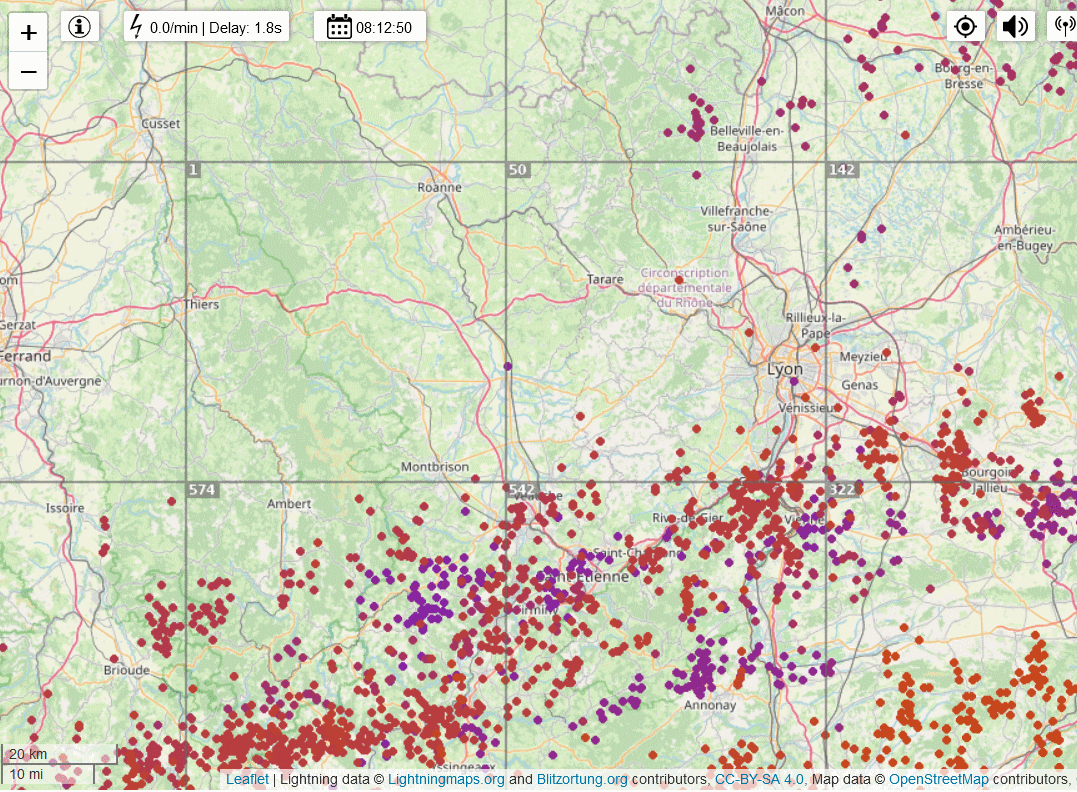Toggle the sound speaker icon
The width and height of the screenshot is (1077, 792).
point(1014,27)
